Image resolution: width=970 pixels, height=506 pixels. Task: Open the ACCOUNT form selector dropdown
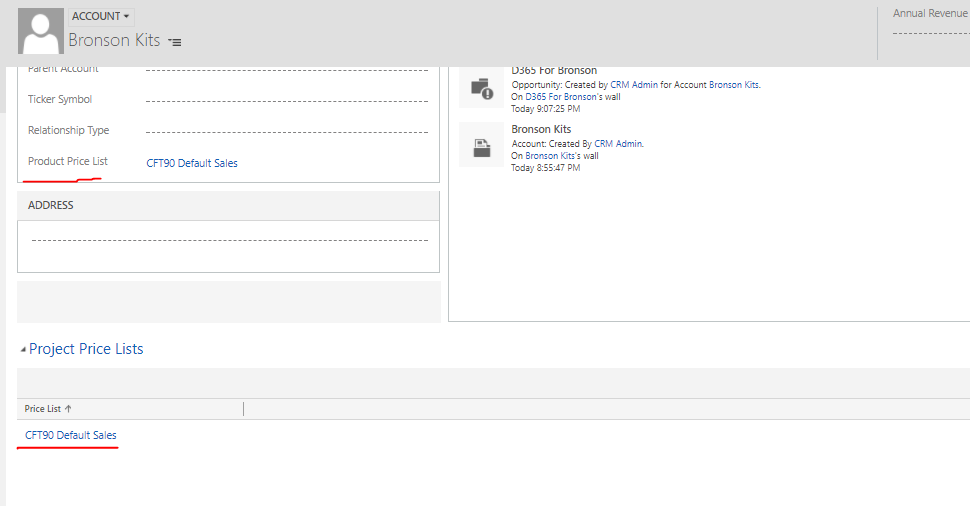pos(100,16)
